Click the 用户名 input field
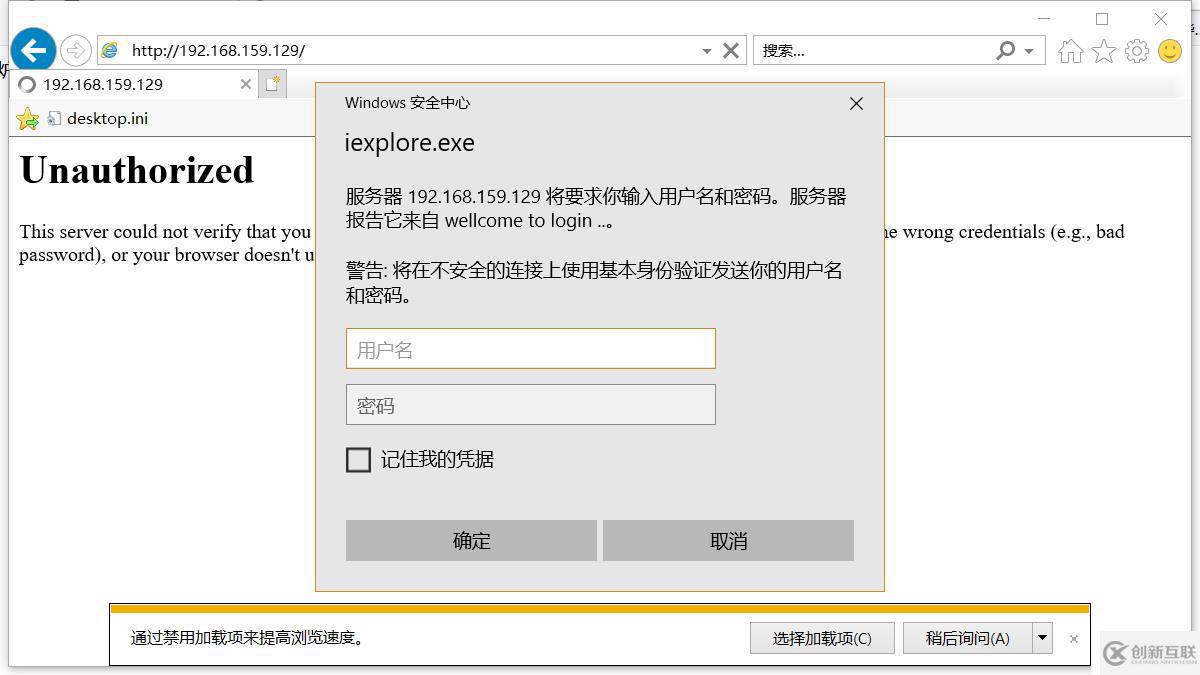1200x675 pixels. click(x=531, y=349)
